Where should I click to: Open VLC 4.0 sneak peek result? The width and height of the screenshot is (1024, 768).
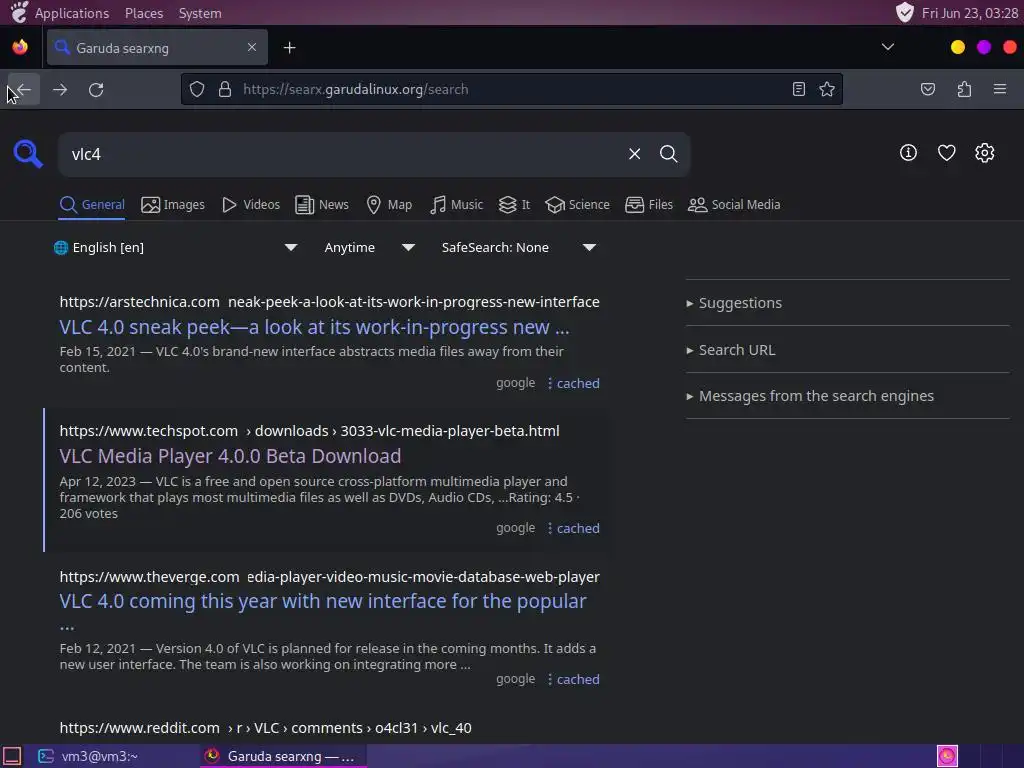[314, 327]
